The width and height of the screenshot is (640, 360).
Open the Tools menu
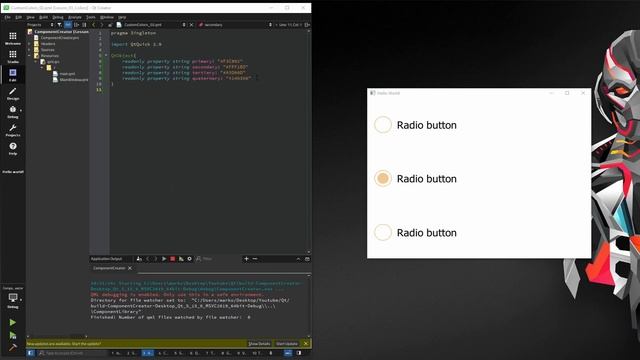pyautogui.click(x=91, y=17)
